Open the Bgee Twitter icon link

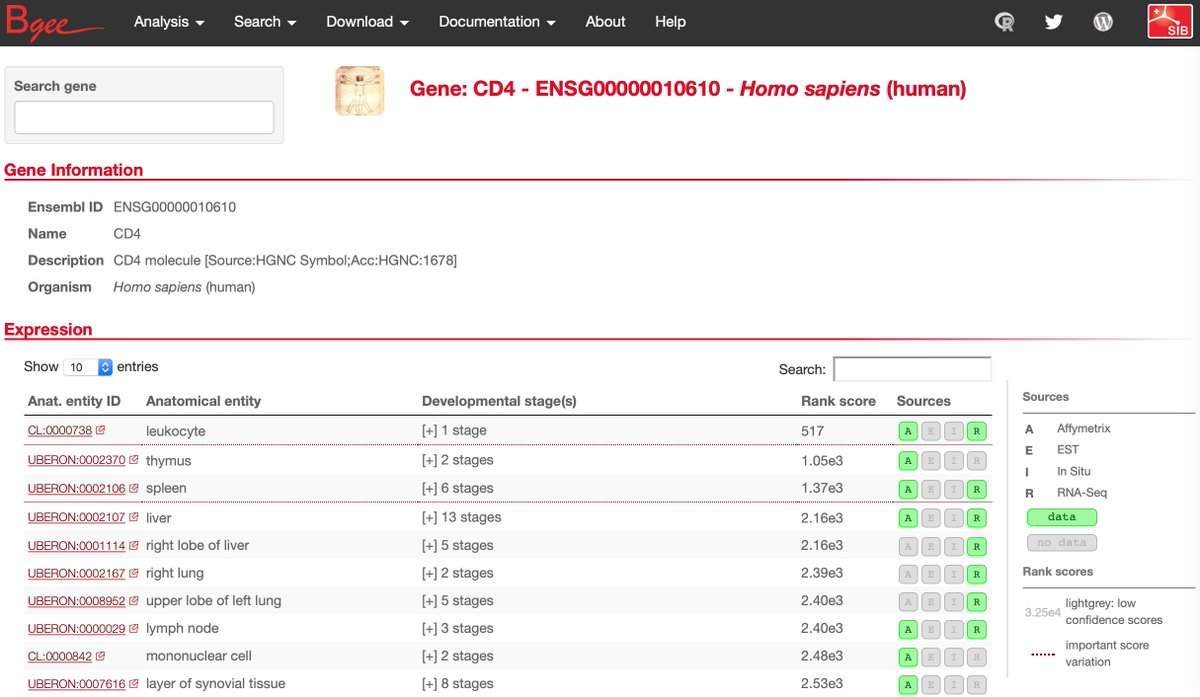[x=1054, y=22]
